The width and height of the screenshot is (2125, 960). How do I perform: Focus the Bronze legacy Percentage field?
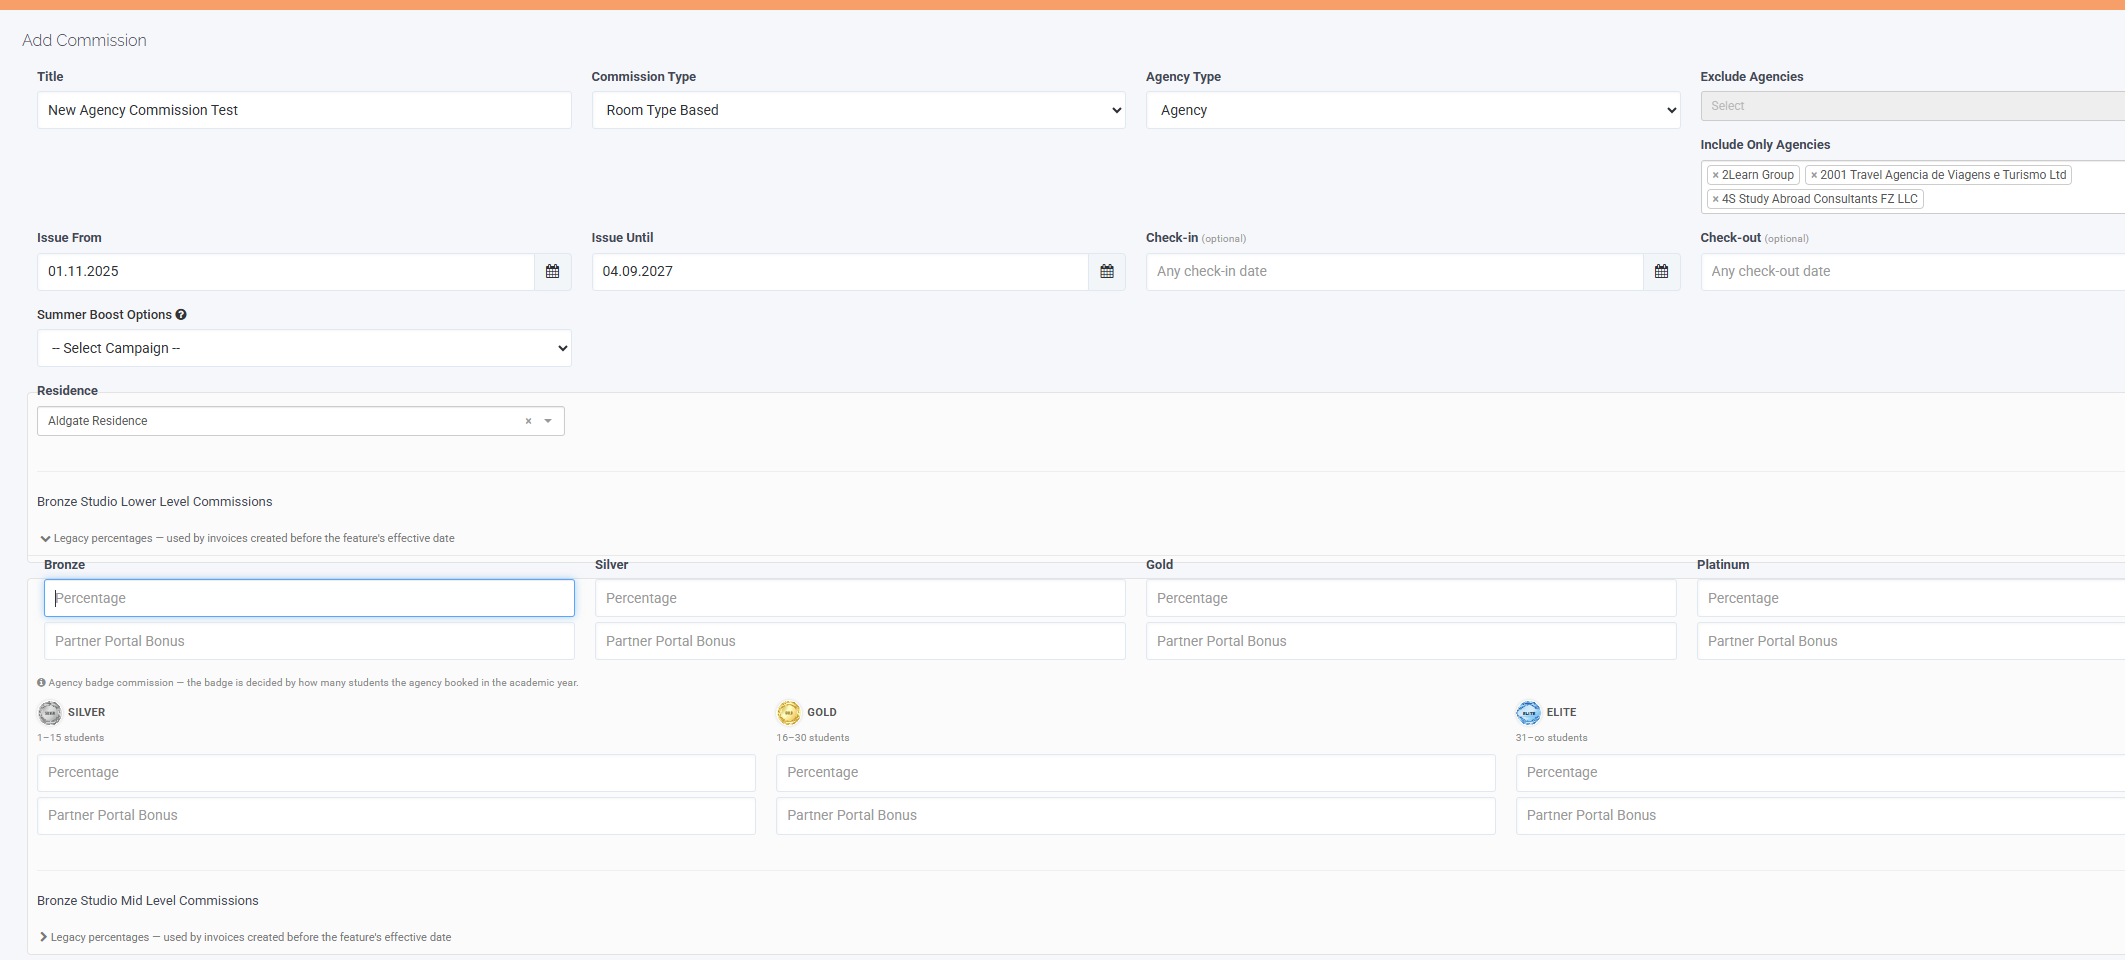pos(309,598)
